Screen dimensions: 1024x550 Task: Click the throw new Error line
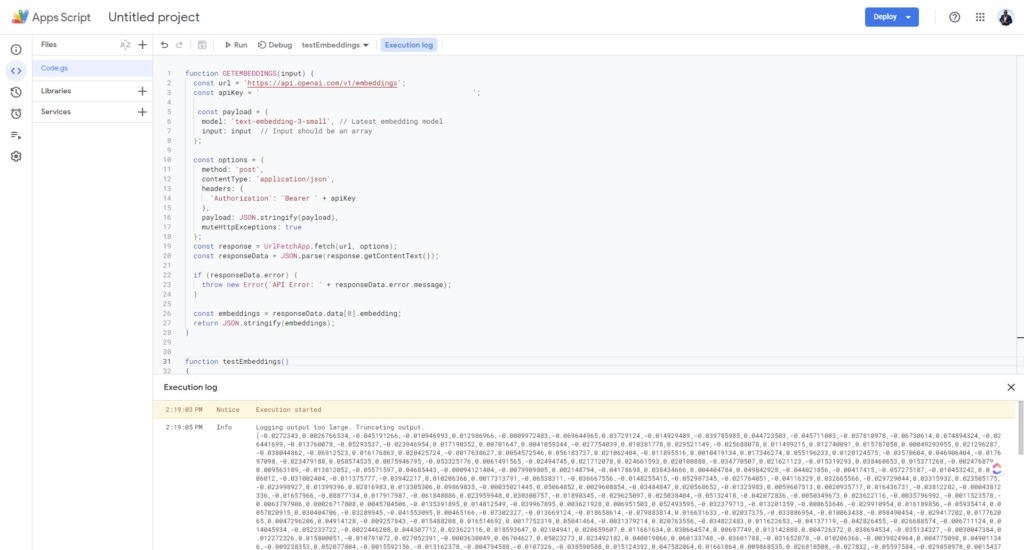pyautogui.click(x=327, y=285)
